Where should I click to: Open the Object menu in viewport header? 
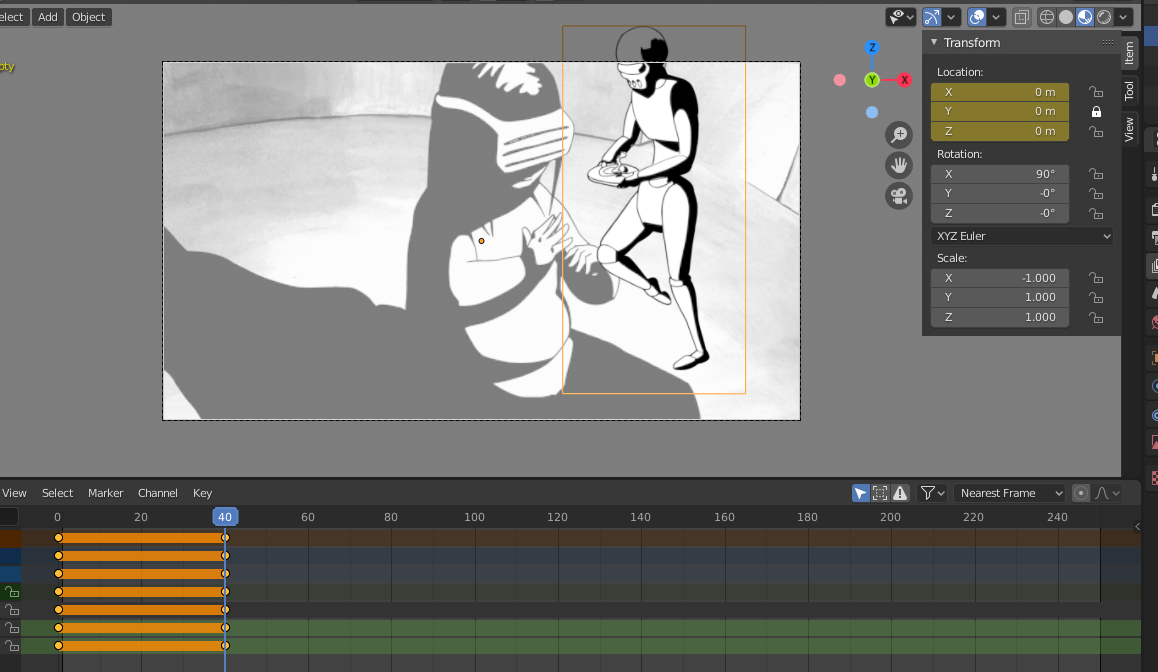point(89,17)
